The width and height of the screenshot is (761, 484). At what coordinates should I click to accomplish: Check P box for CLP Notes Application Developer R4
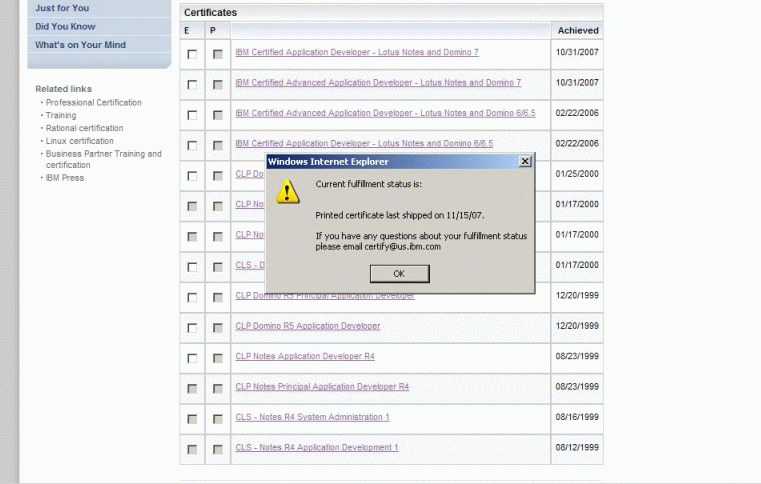(218, 358)
